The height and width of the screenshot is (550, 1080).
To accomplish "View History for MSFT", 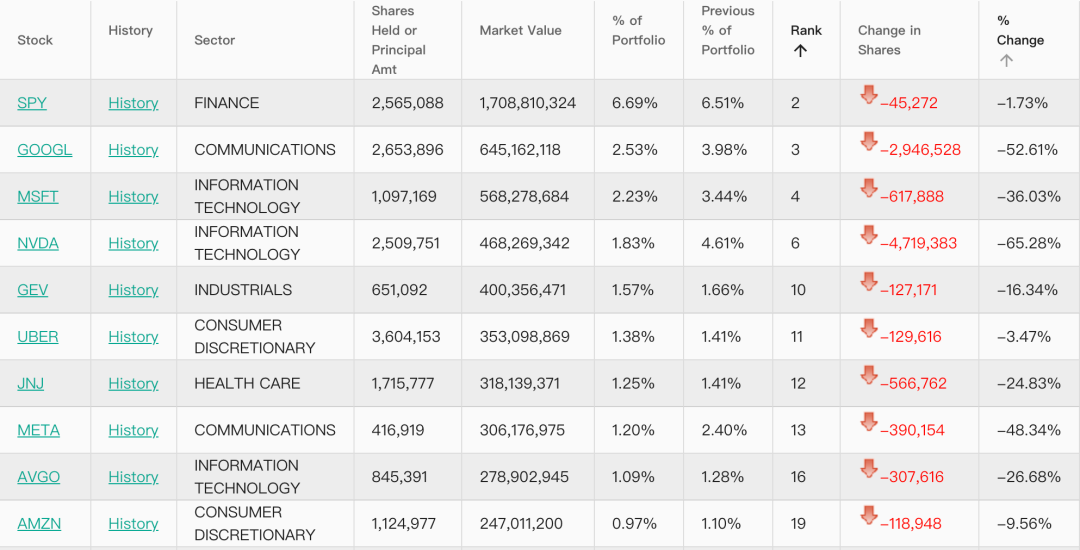I will 133,197.
